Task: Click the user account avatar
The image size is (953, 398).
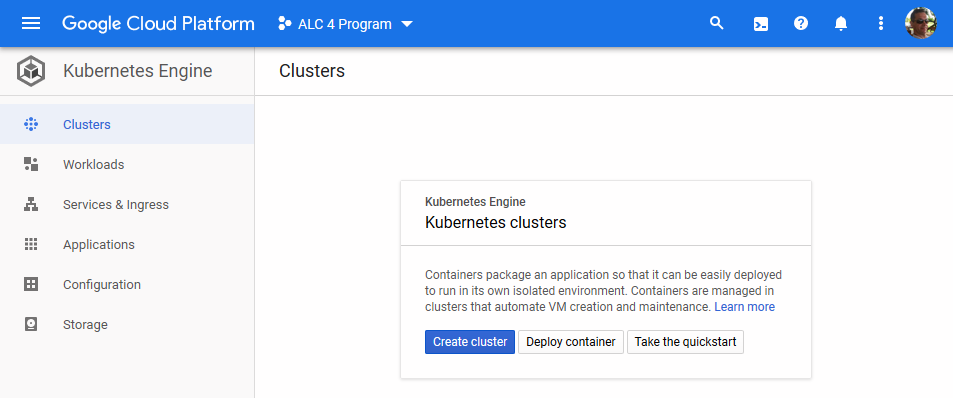Action: tap(920, 23)
